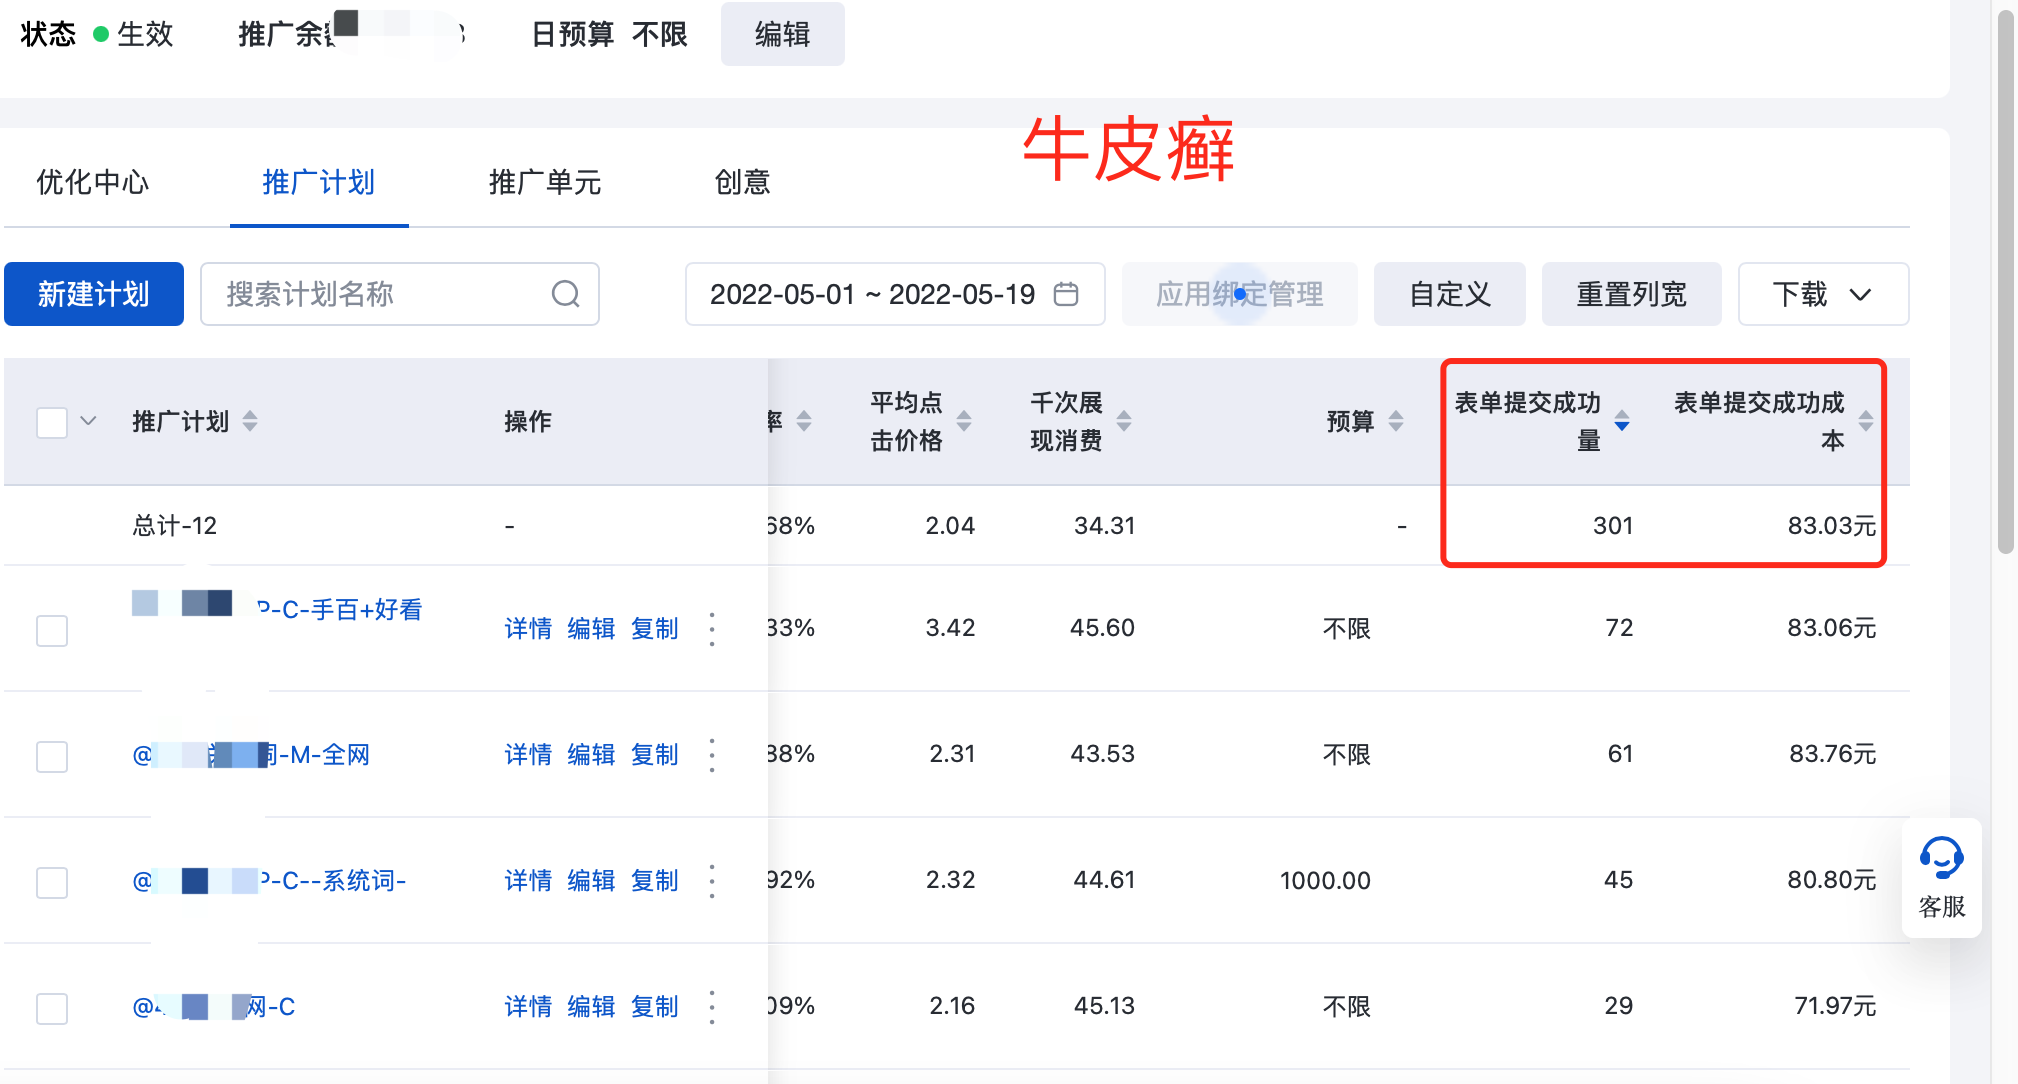Click 重置列宽 button
The width and height of the screenshot is (2018, 1084).
1631,294
